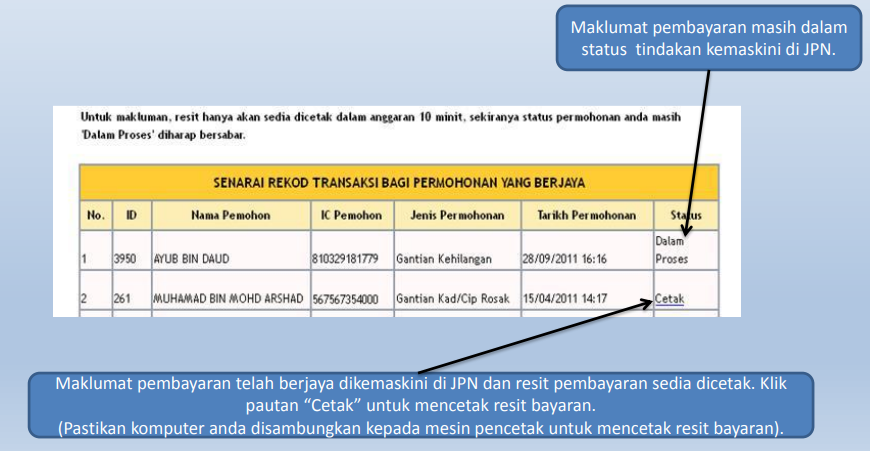Click the "Status" column header
This screenshot has width=870, height=451.
pyautogui.click(x=686, y=215)
